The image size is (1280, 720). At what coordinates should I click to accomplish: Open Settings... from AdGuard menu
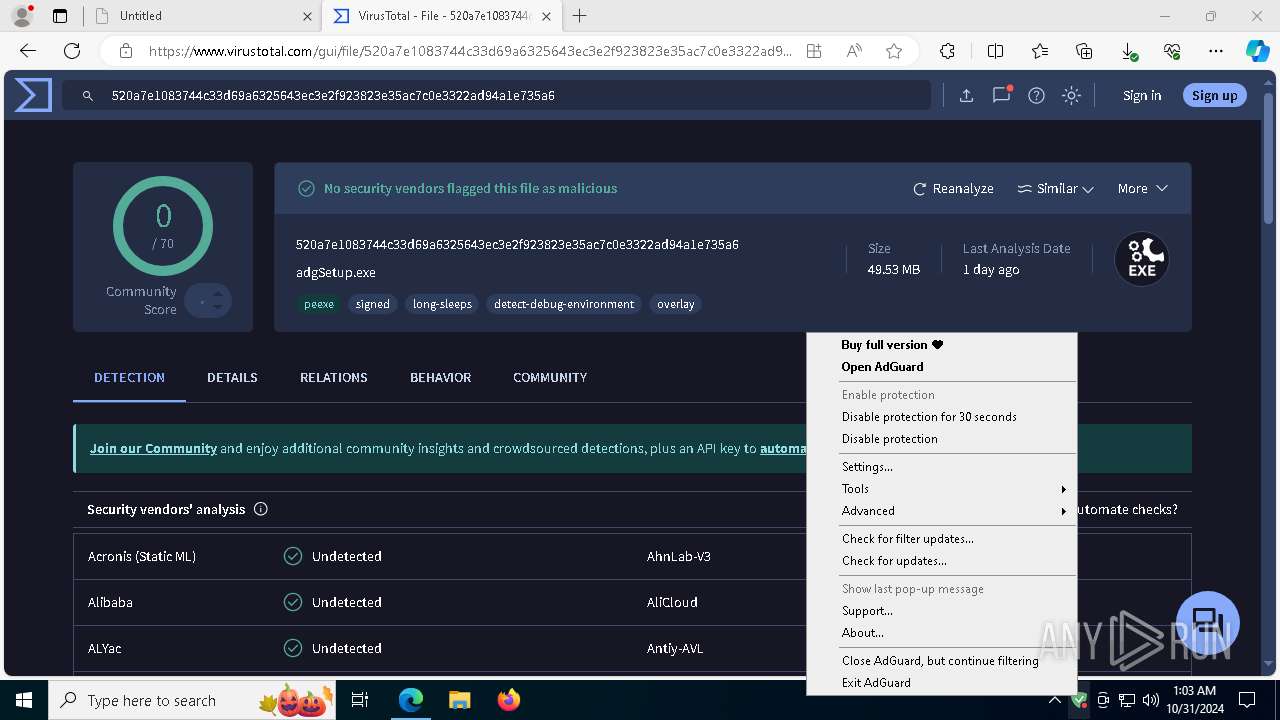click(941, 467)
